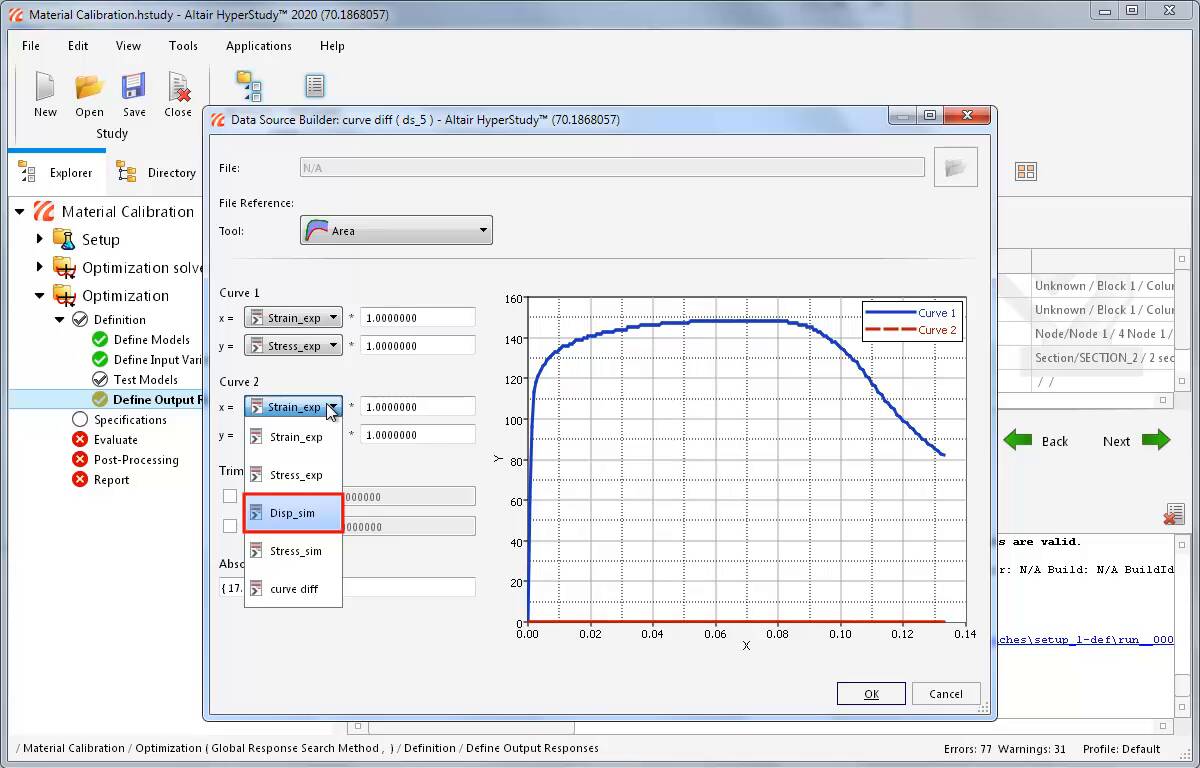Click the list document icon in toolbar

click(x=314, y=86)
